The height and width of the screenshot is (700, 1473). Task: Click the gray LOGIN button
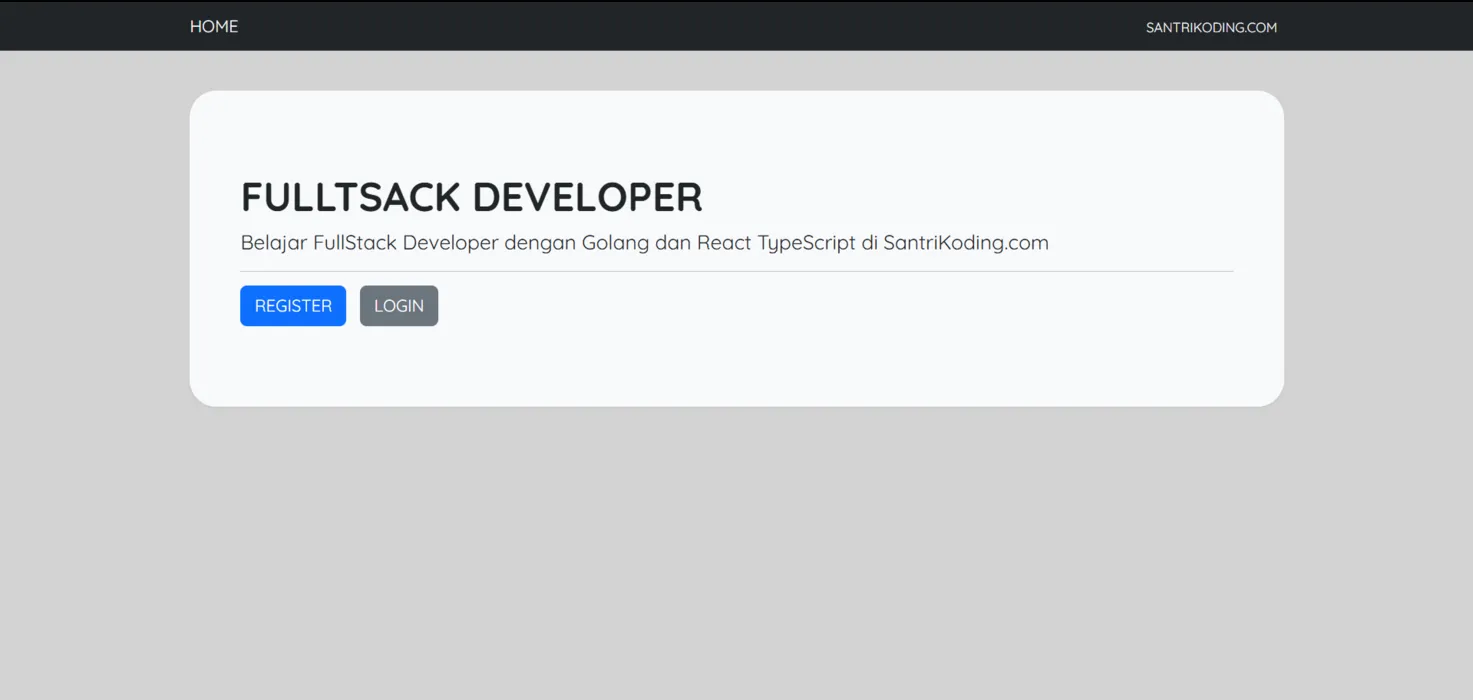tap(399, 306)
